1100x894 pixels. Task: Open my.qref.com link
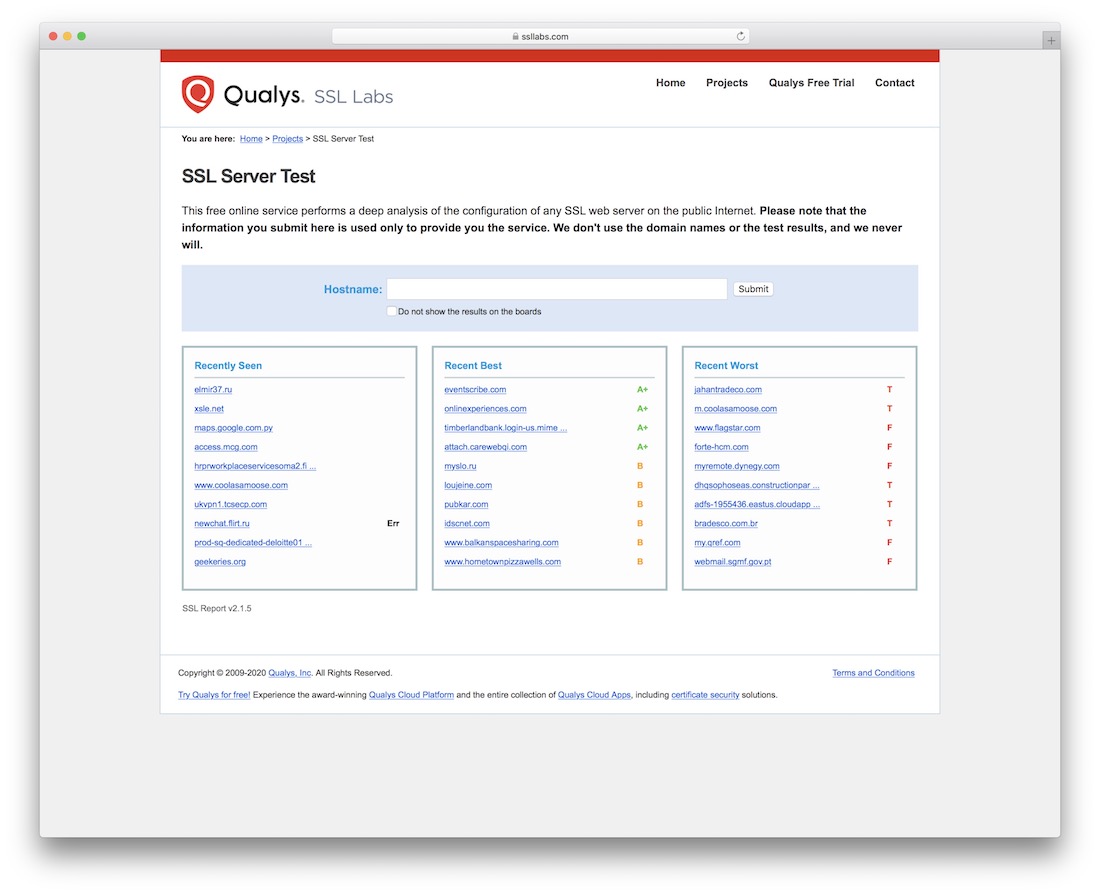coord(717,542)
